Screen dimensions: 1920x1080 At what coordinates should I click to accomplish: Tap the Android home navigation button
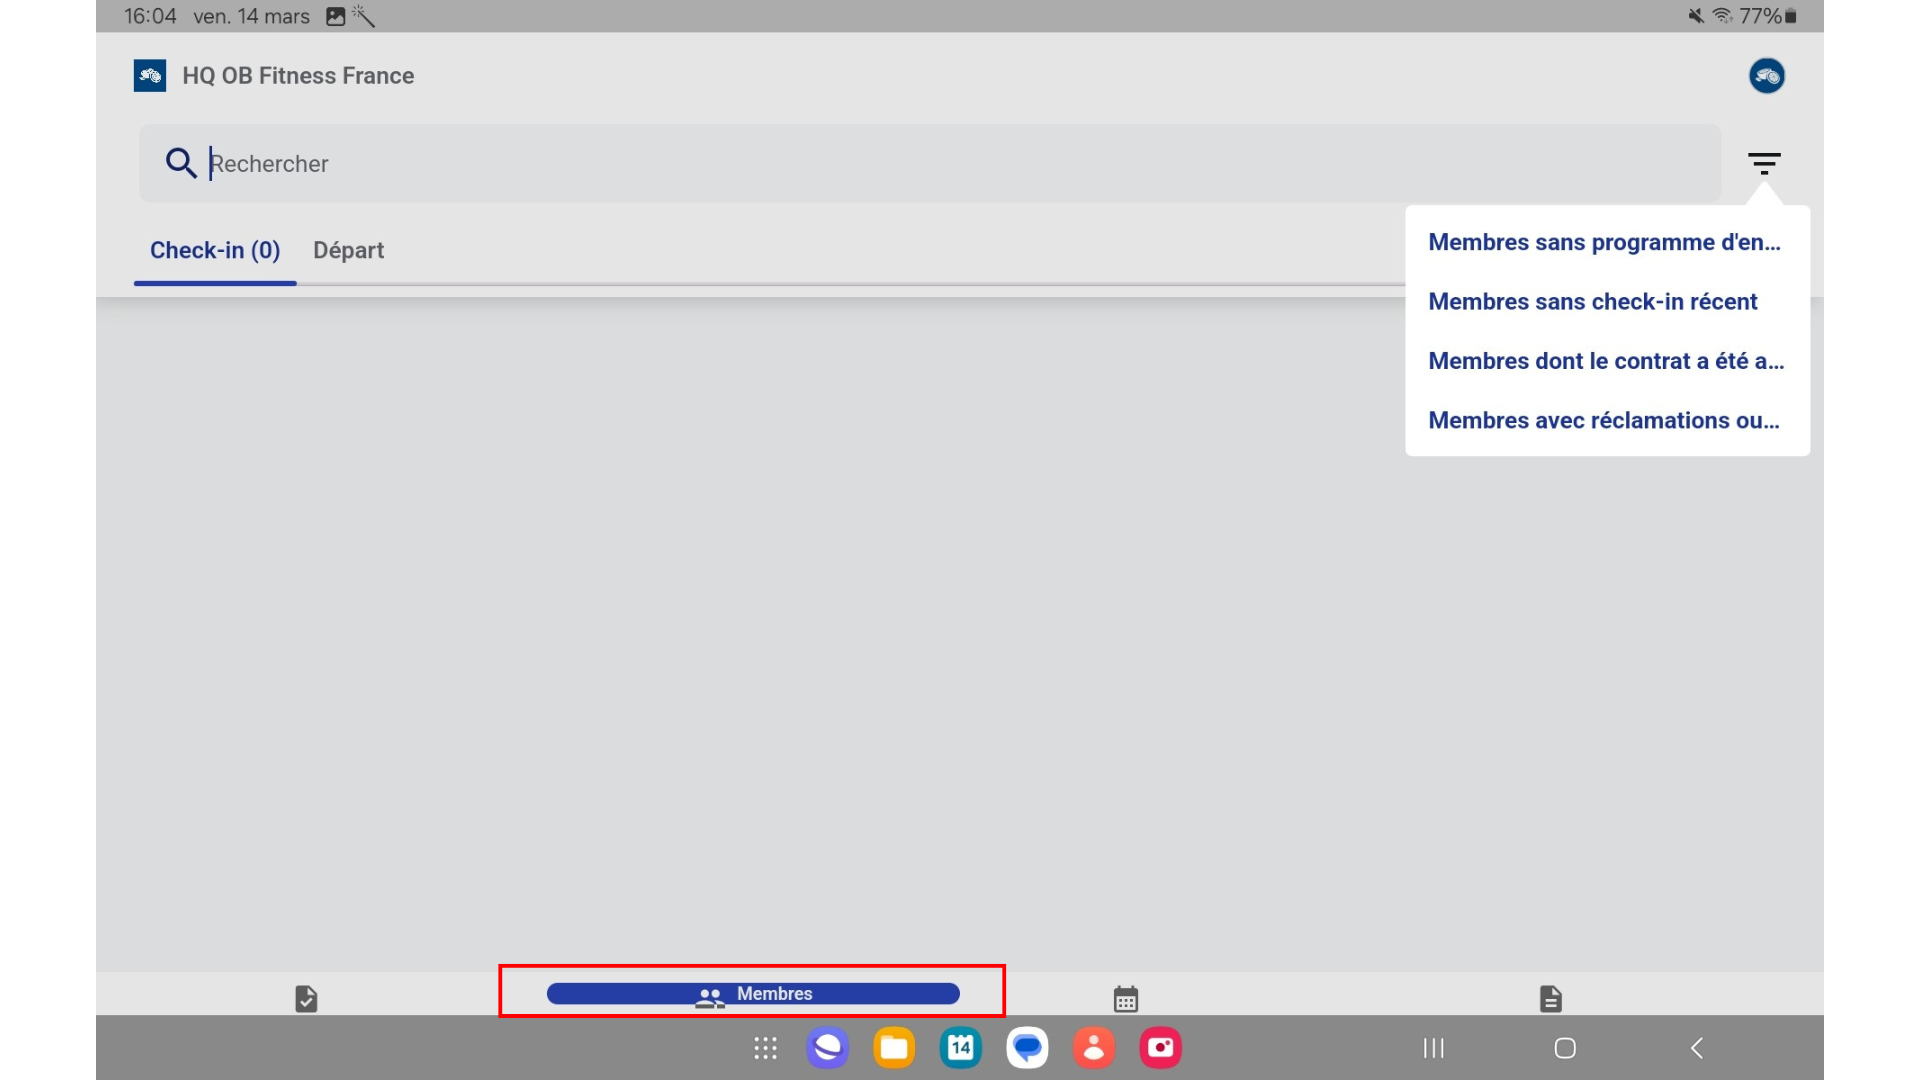coord(1565,1048)
